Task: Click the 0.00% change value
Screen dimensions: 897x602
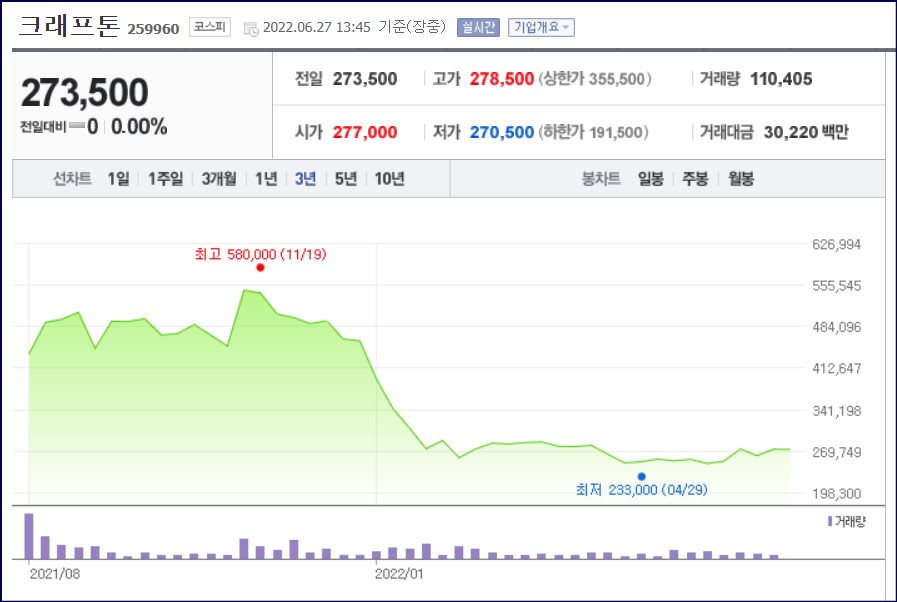Action: pos(139,126)
